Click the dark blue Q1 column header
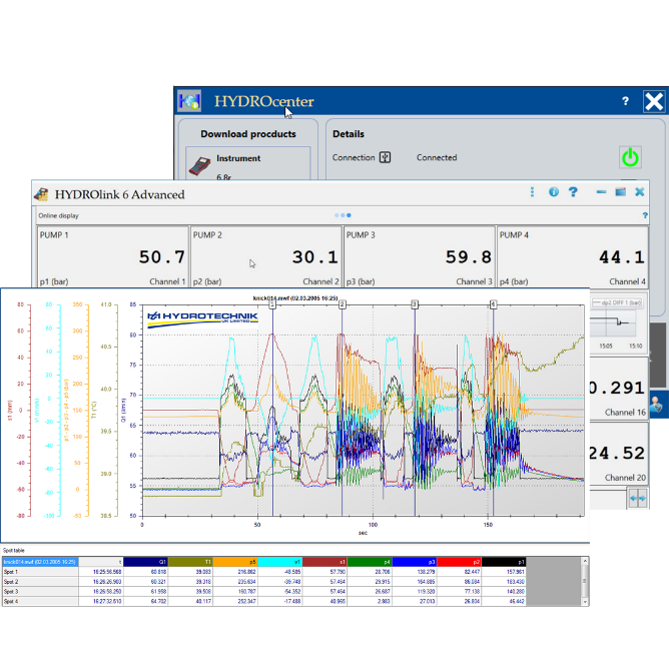The width and height of the screenshot is (669, 669). click(x=145, y=562)
